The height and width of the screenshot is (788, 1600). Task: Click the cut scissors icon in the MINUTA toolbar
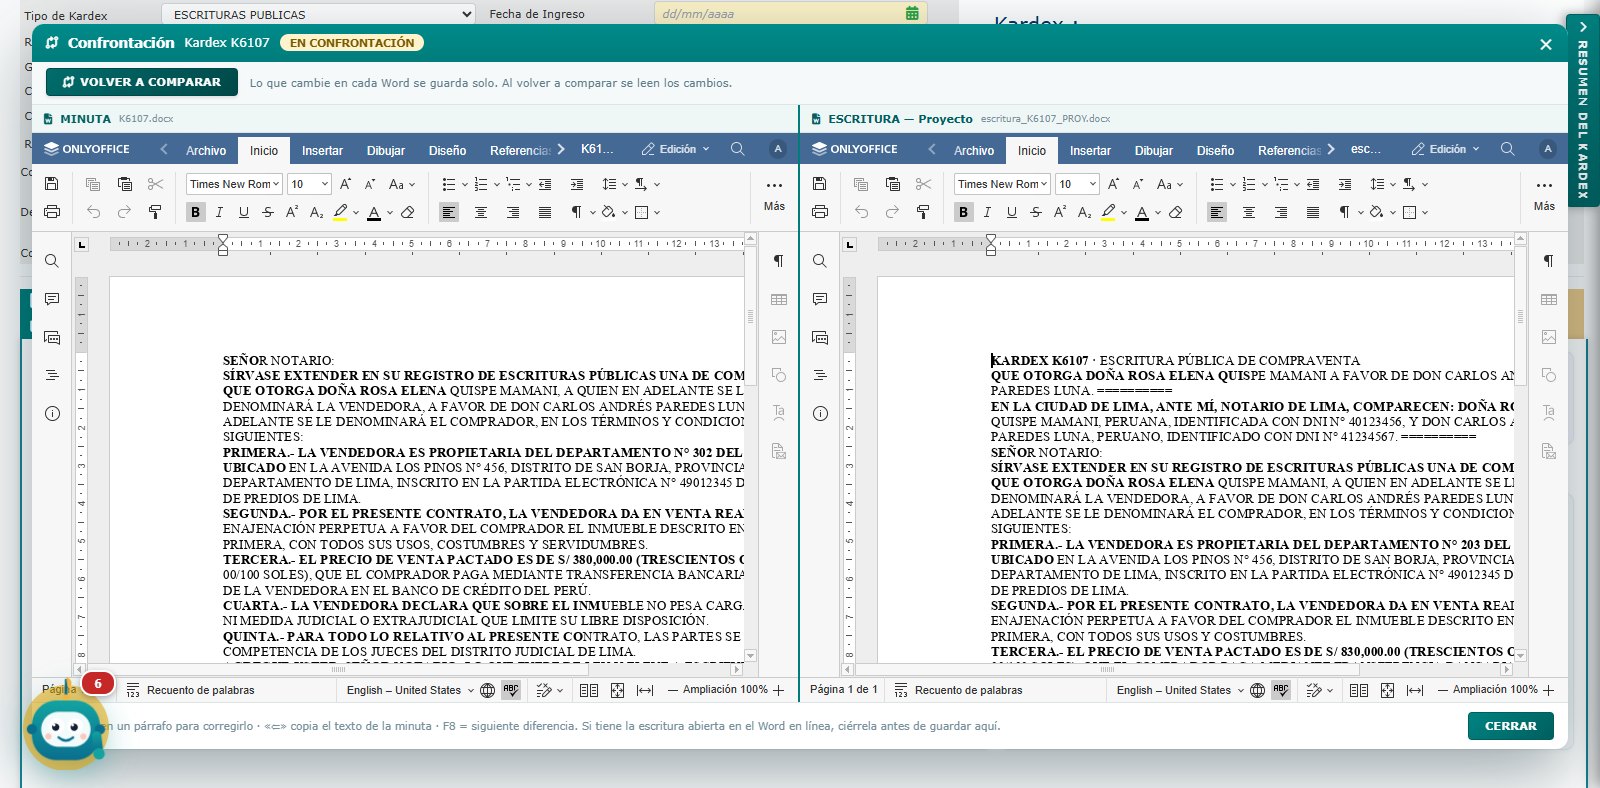coord(155,184)
